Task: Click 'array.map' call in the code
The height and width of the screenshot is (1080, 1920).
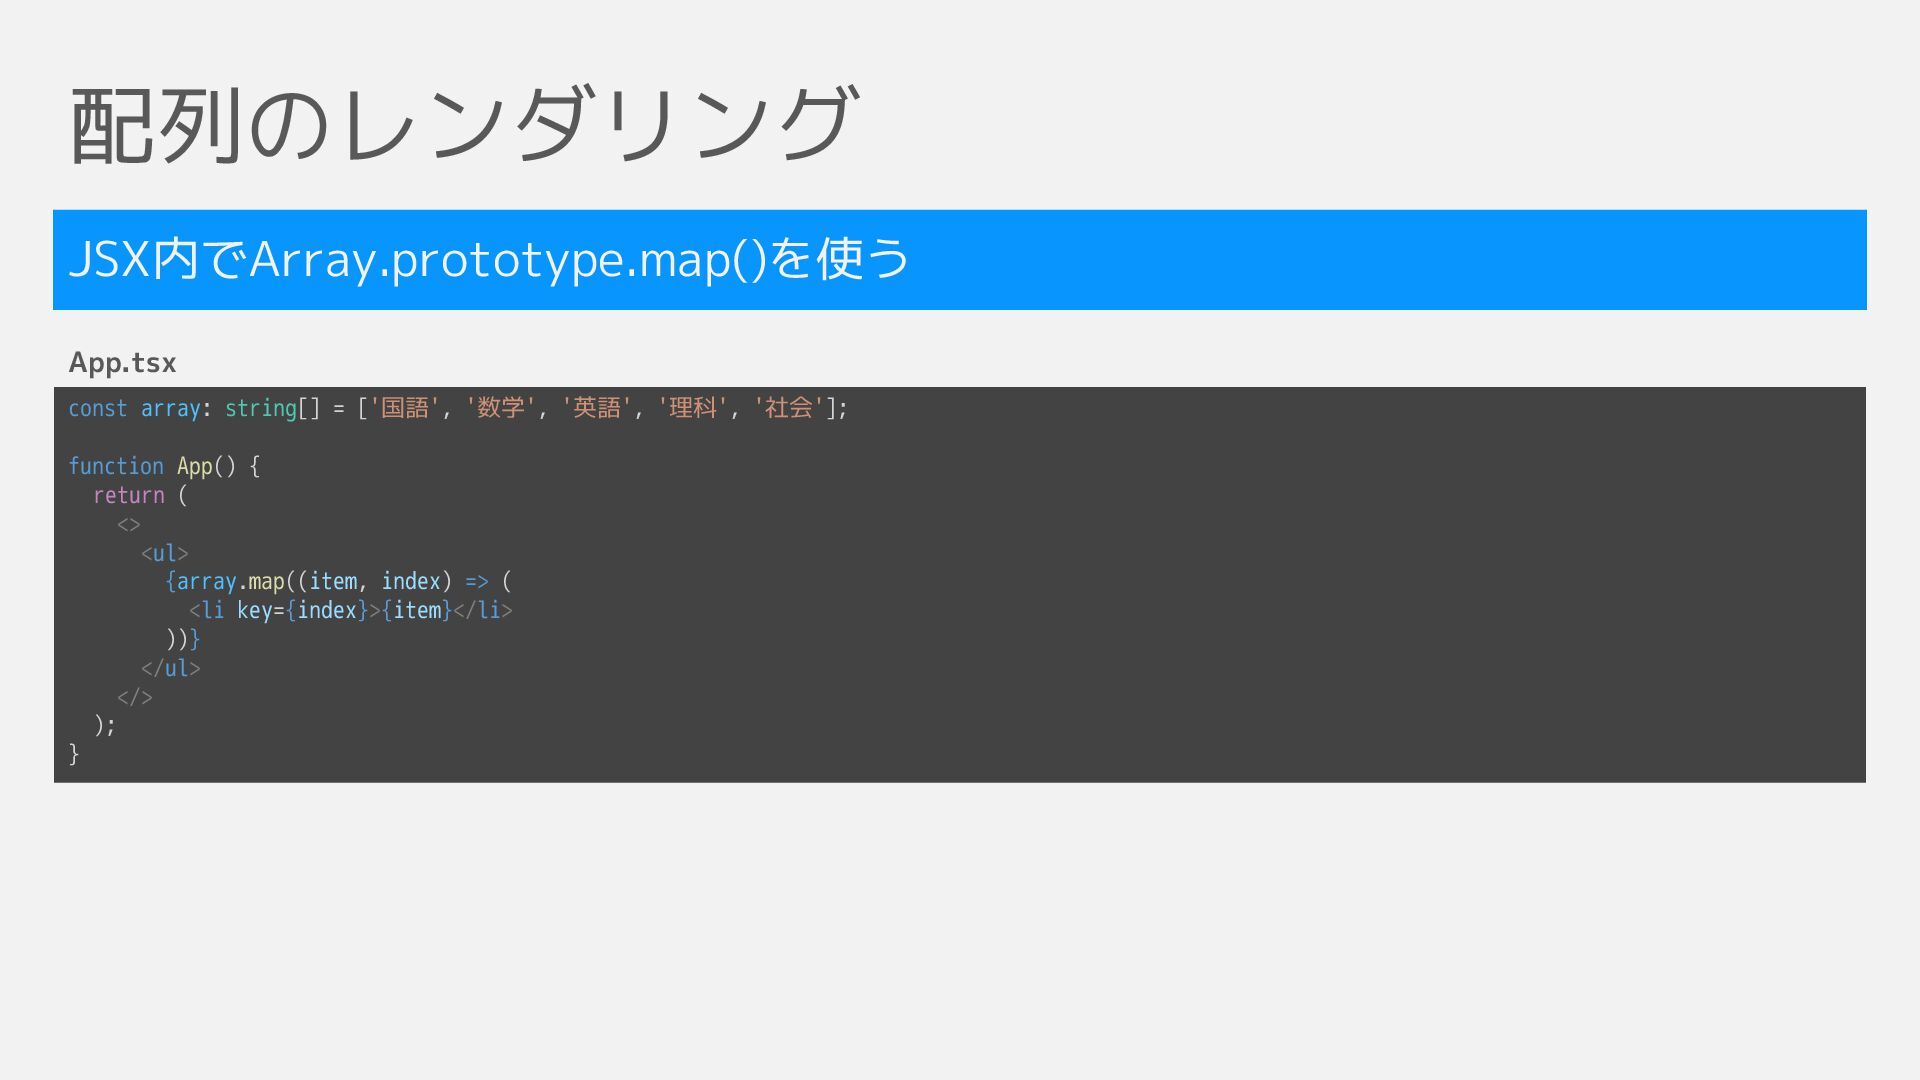Action: (230, 581)
